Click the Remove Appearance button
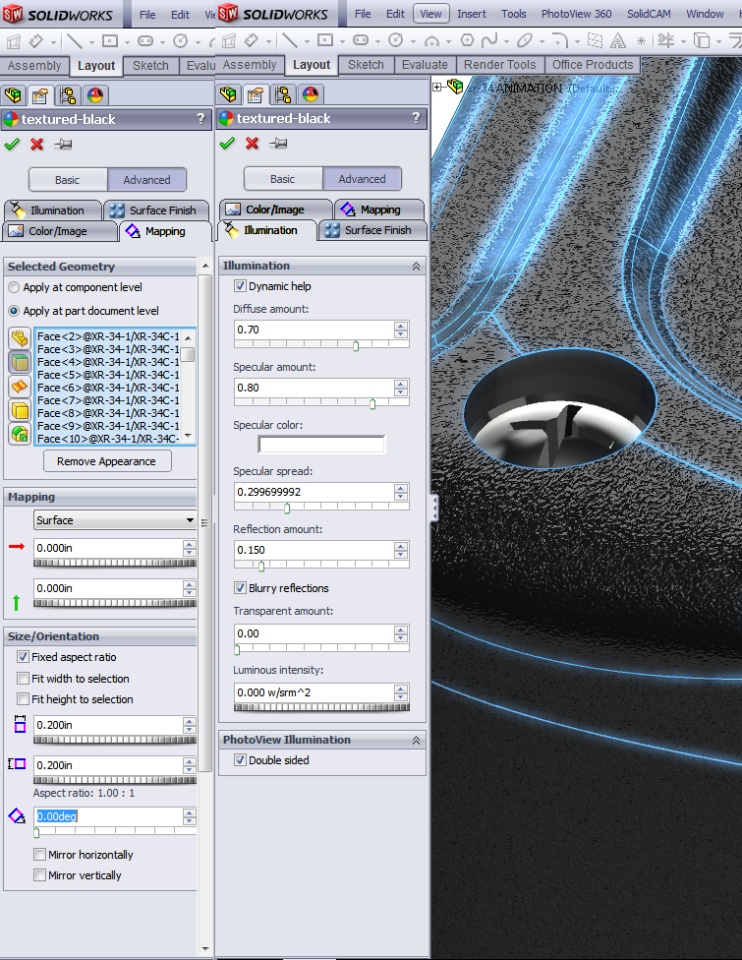Image resolution: width=742 pixels, height=960 pixels. point(107,461)
